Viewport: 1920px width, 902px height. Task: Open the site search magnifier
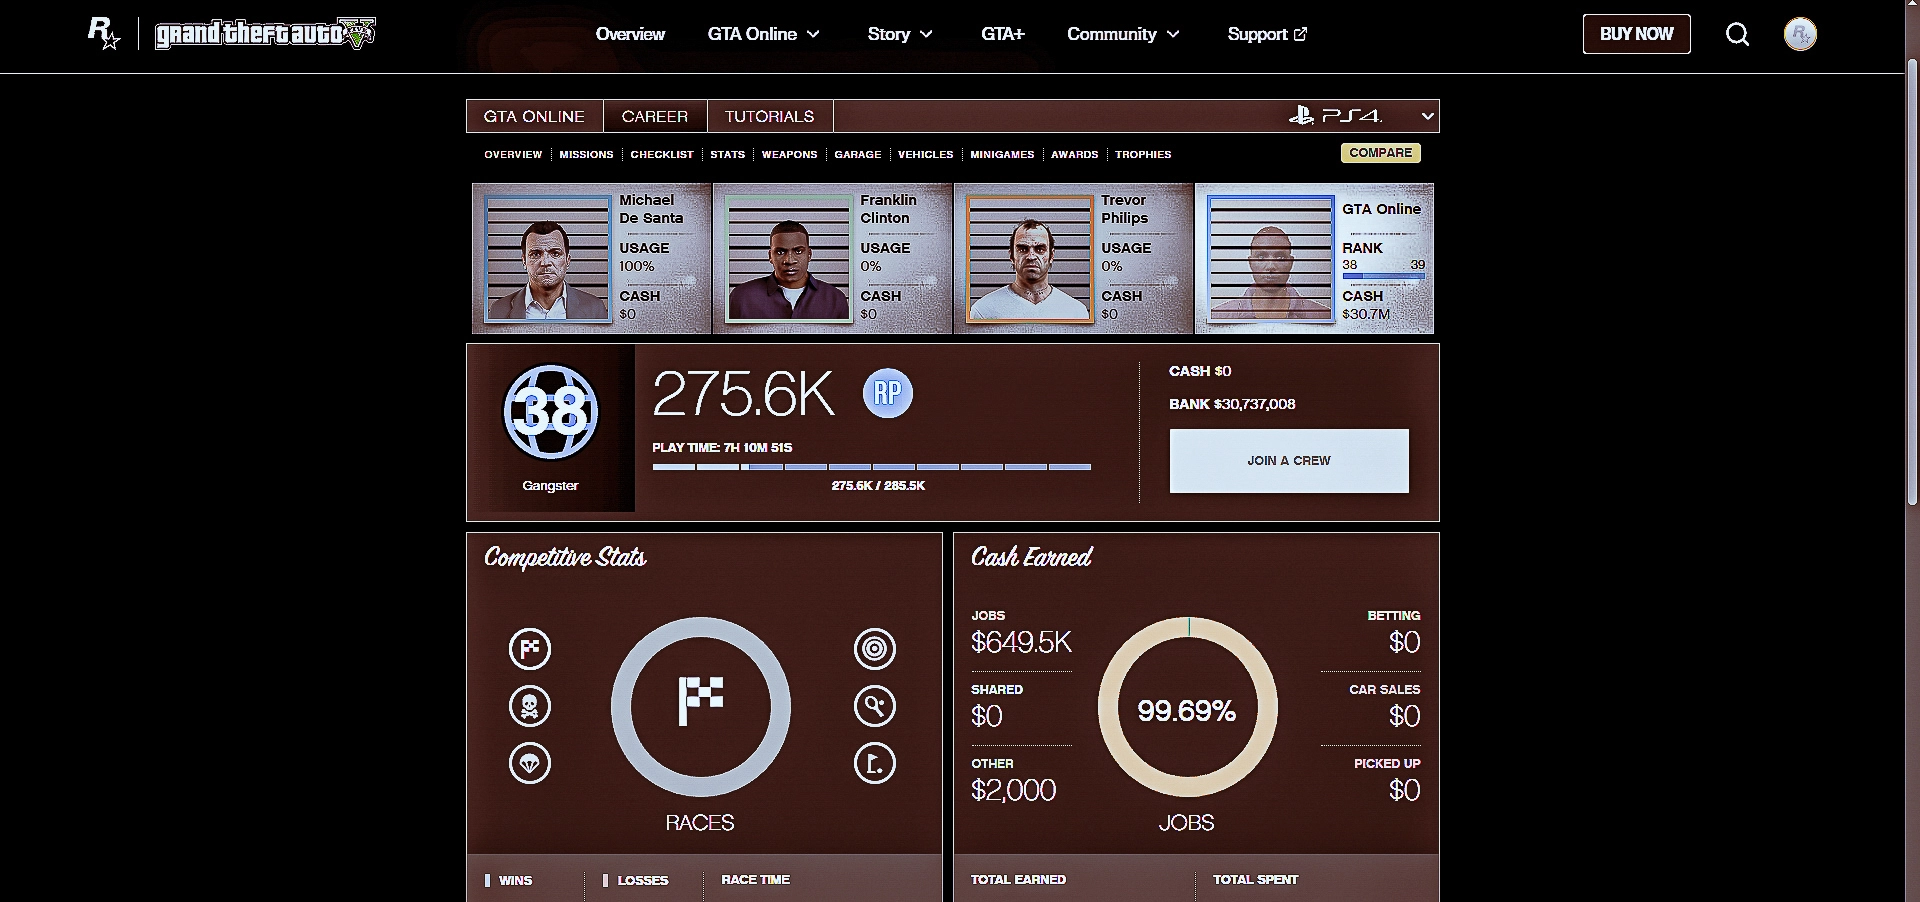click(x=1738, y=34)
